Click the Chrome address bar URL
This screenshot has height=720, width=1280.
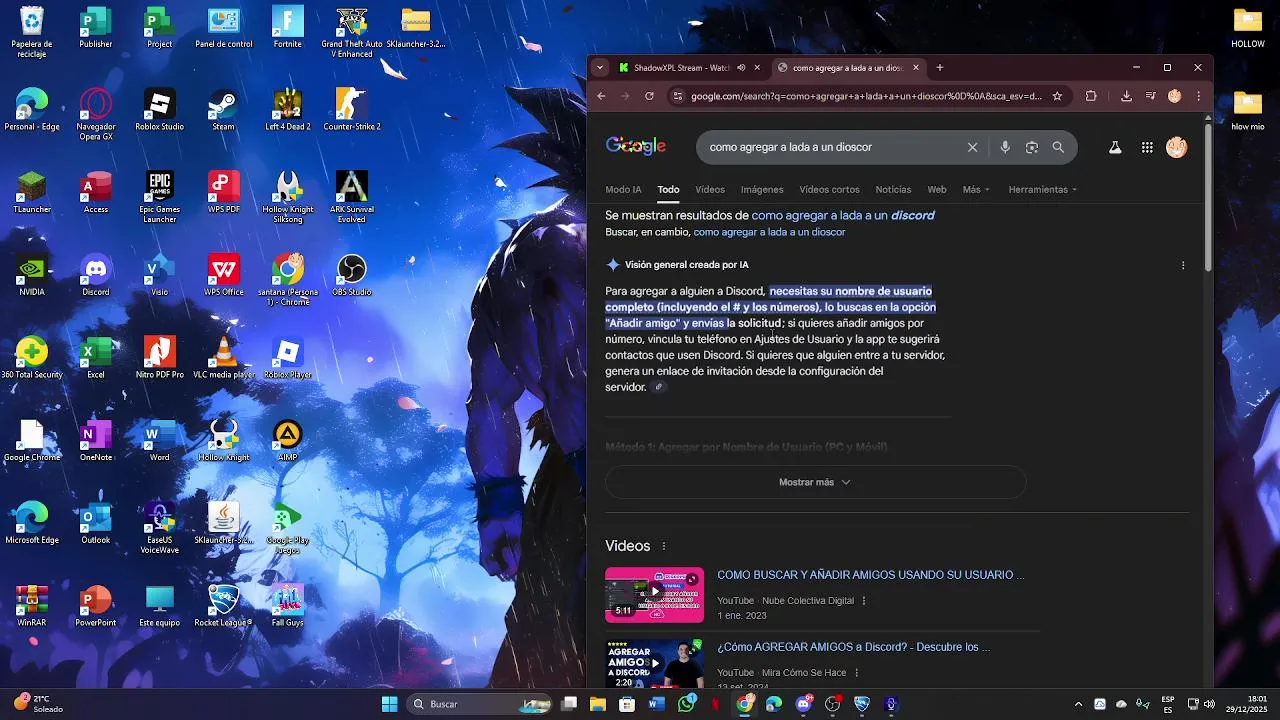pos(866,96)
